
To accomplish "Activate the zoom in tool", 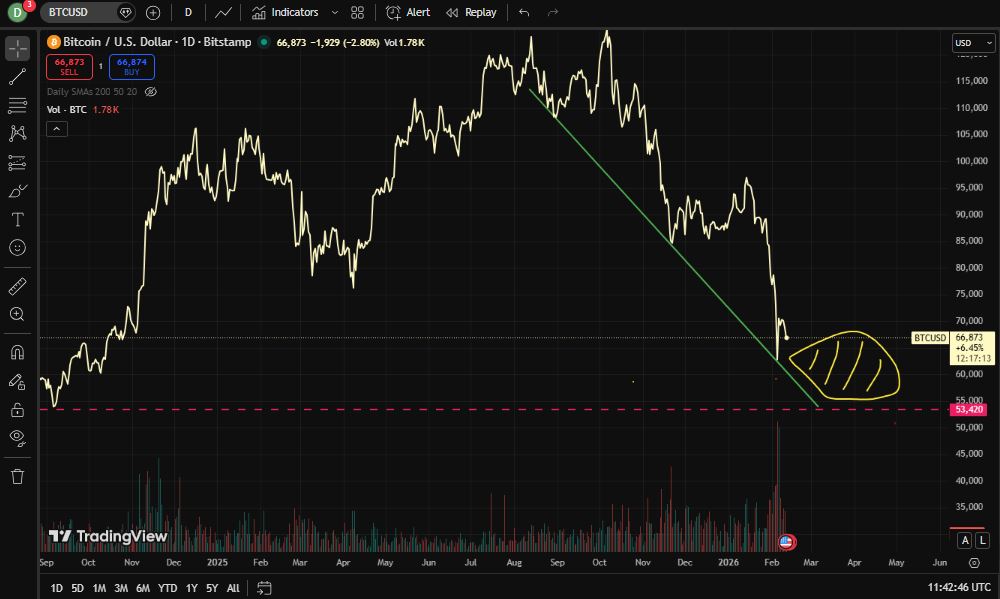I will tap(17, 314).
